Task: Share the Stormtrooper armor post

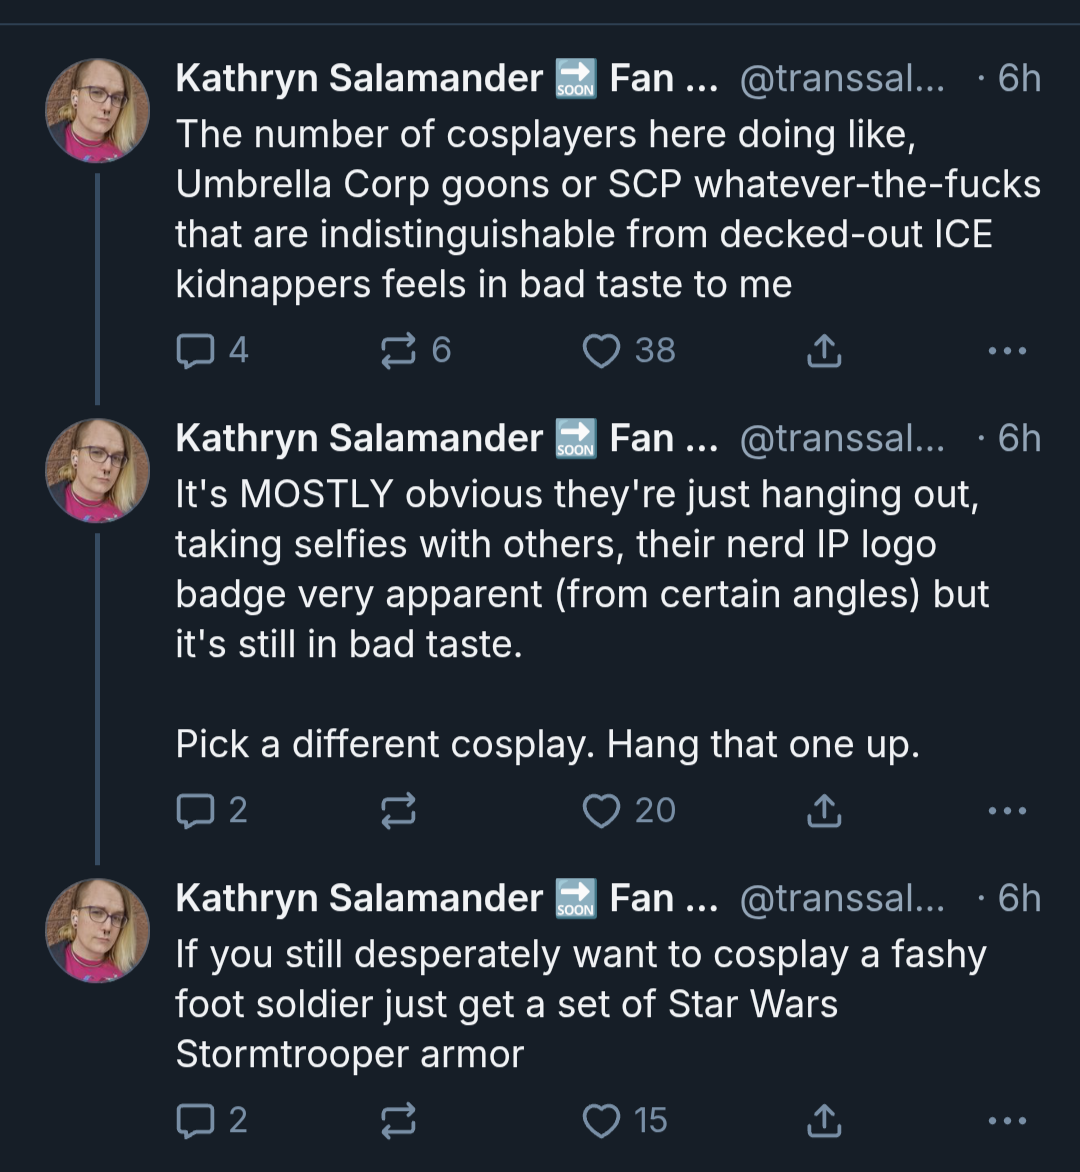Action: (x=824, y=1120)
